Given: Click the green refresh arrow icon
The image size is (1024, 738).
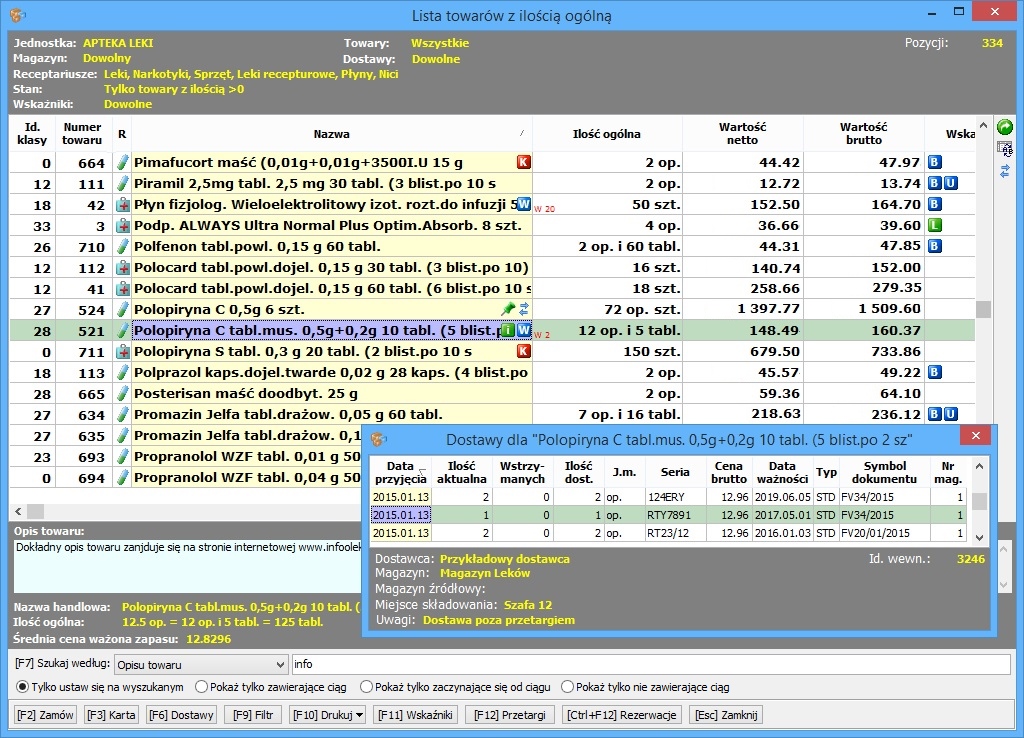Looking at the screenshot, I should tap(1005, 127).
